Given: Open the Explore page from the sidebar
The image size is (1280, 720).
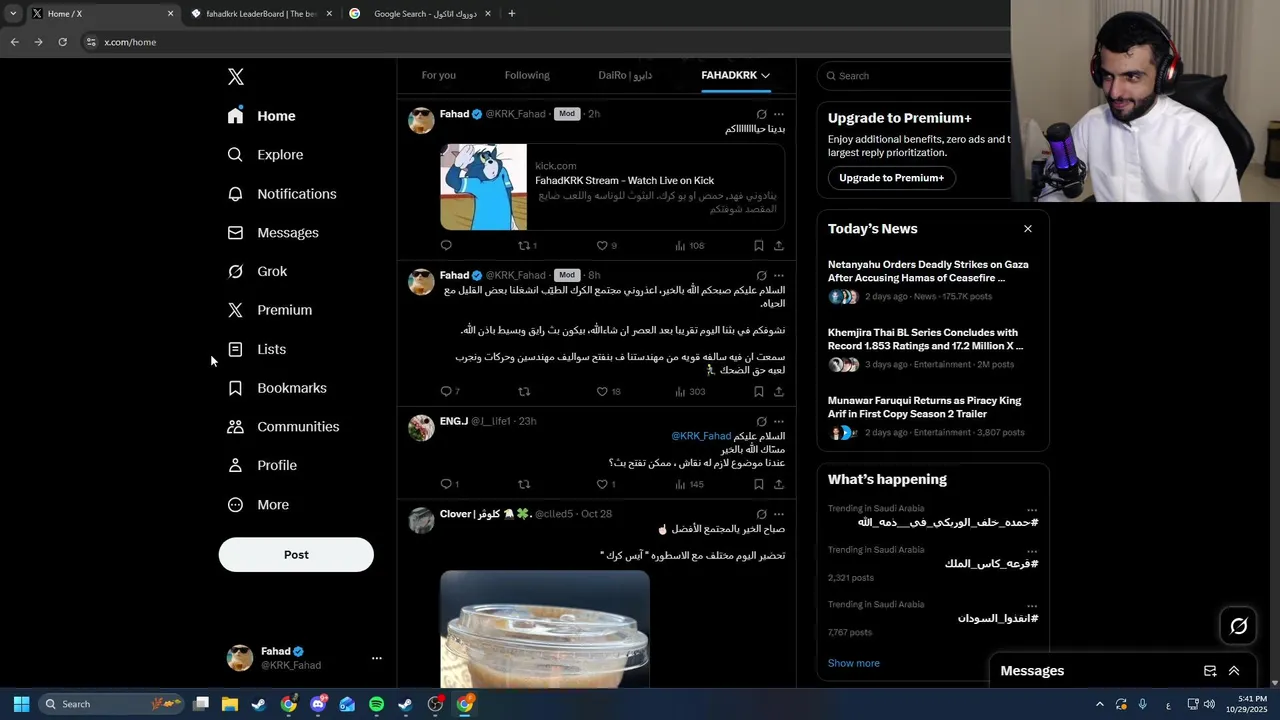Looking at the screenshot, I should (x=265, y=155).
